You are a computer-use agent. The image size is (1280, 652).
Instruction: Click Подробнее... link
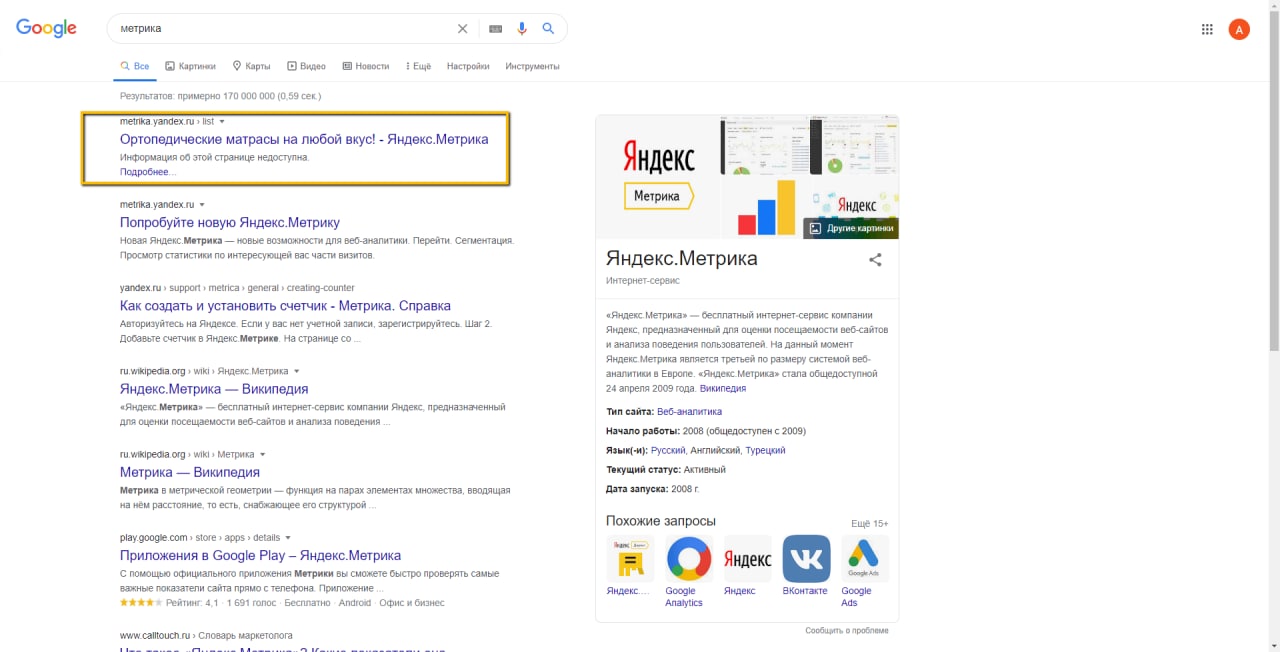(x=148, y=172)
